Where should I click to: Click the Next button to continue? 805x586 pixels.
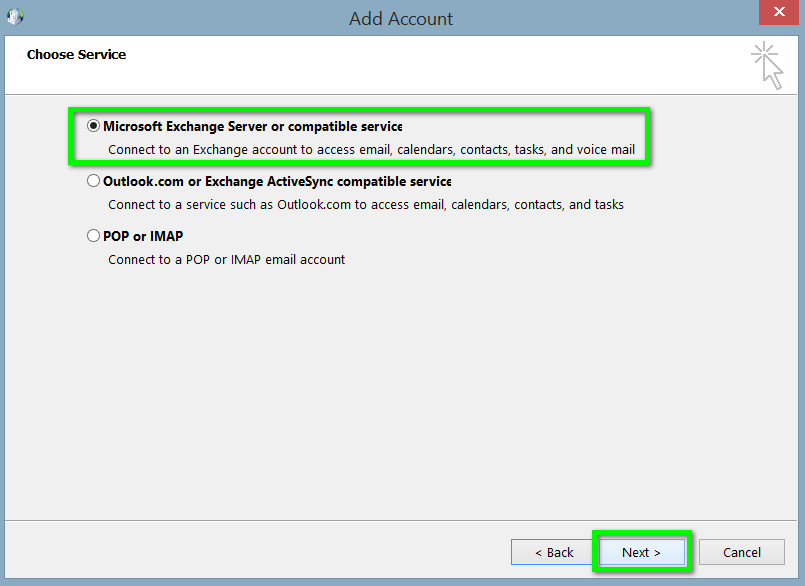[x=641, y=552]
